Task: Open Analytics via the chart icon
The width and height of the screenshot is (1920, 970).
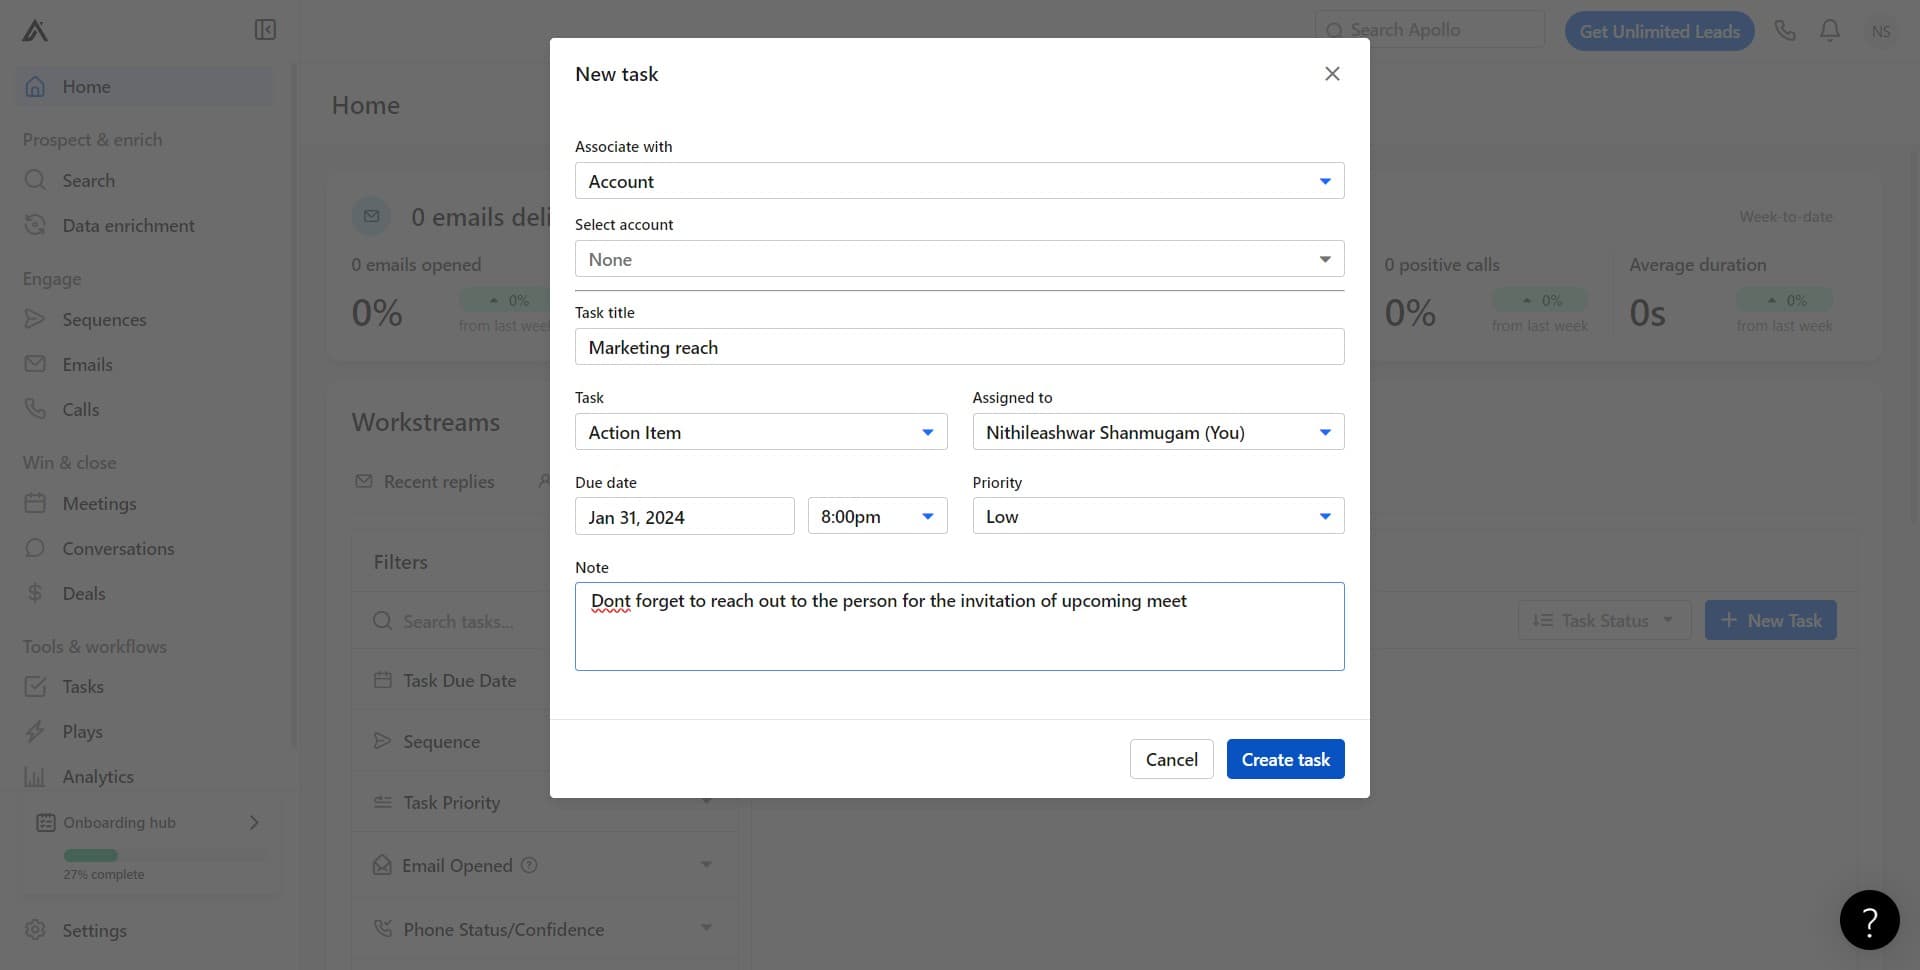Action: 36,776
